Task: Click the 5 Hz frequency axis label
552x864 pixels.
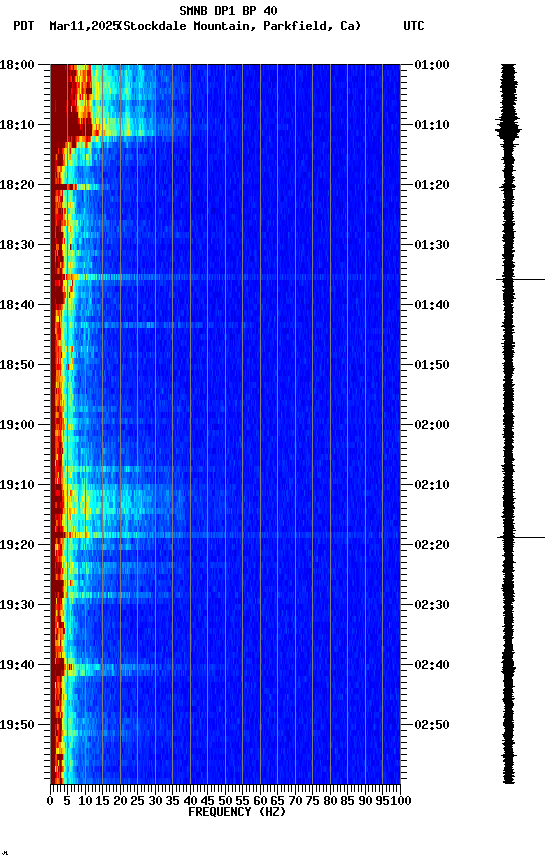Action: [x=67, y=801]
